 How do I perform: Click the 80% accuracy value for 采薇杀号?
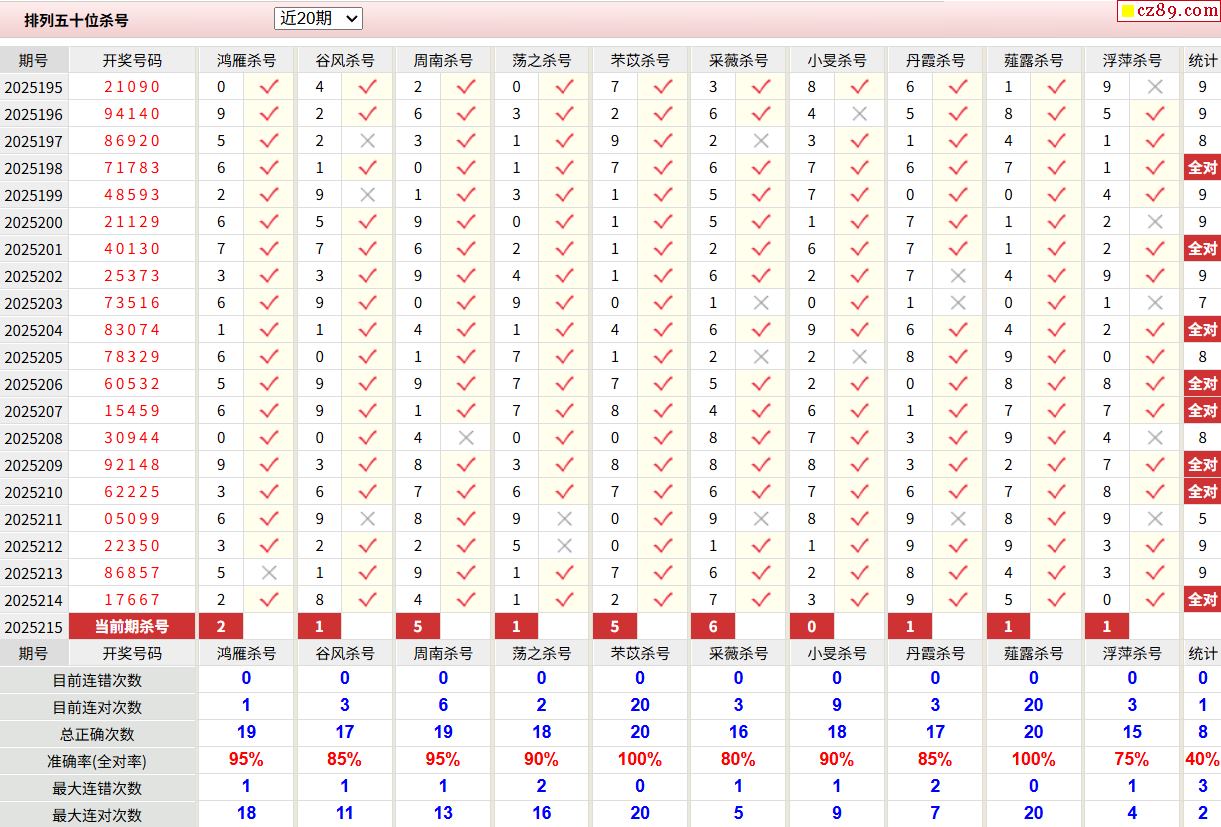pyautogui.click(x=738, y=760)
